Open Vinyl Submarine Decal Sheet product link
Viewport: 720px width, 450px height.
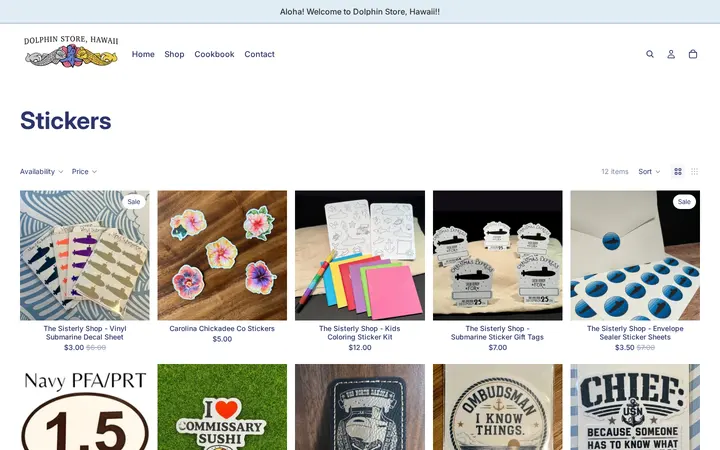(x=84, y=333)
